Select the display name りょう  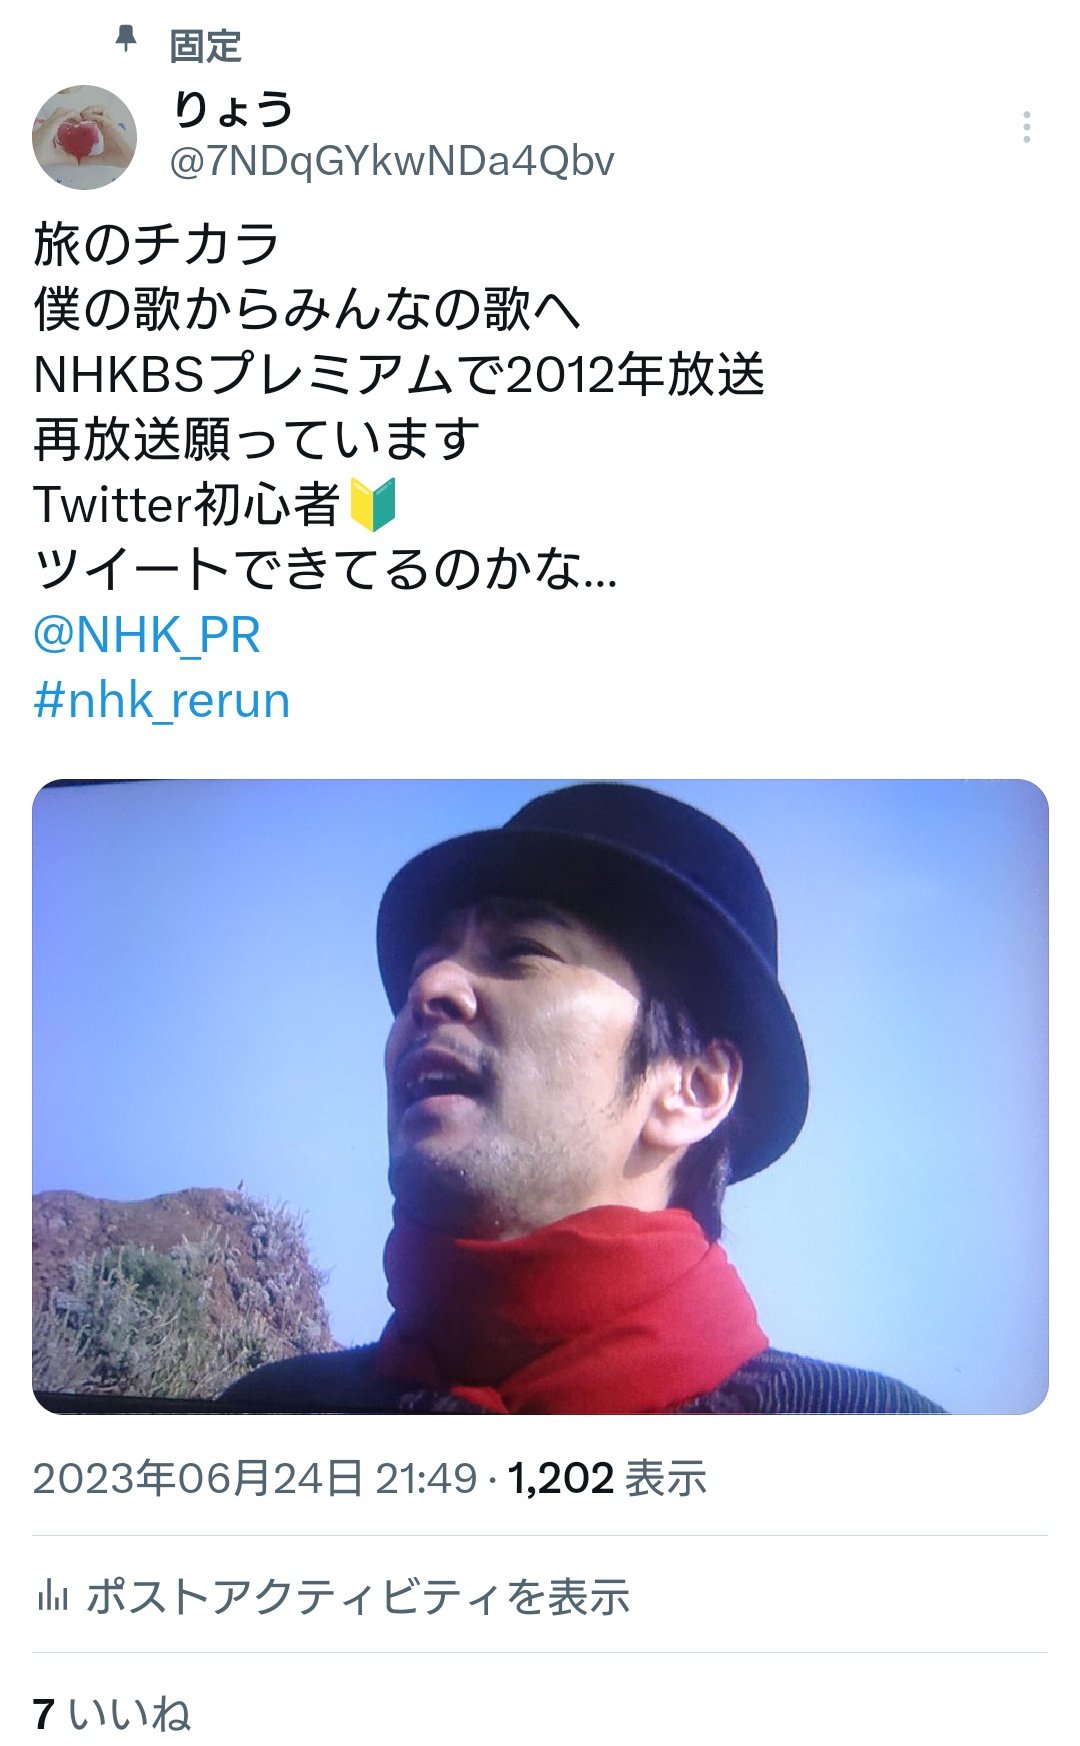click(234, 109)
